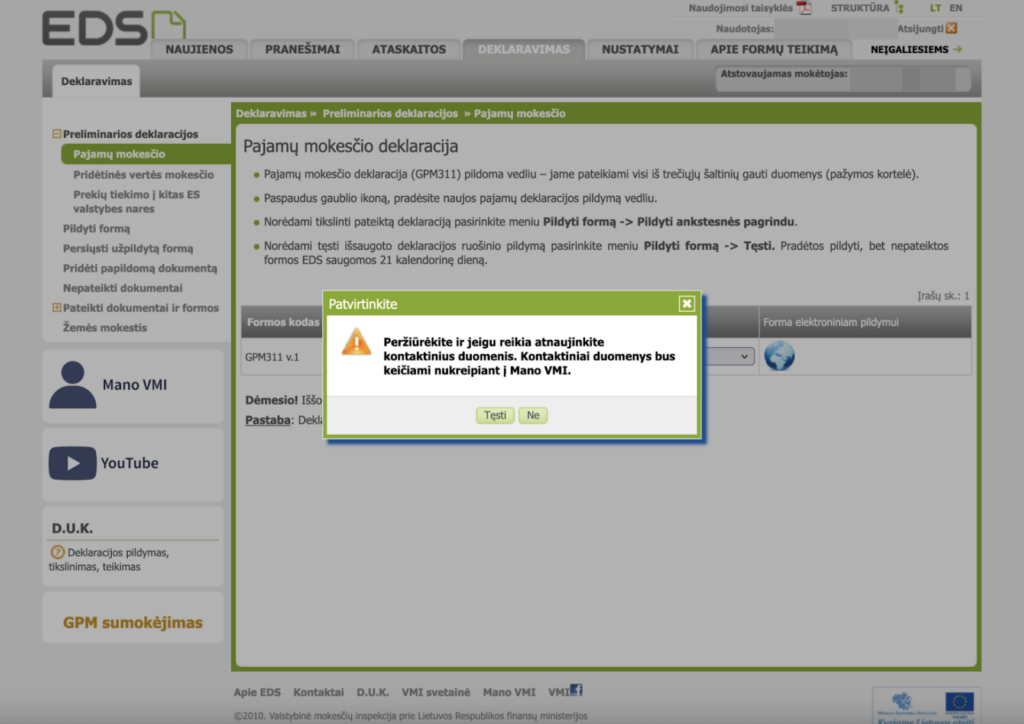Open the GPM sumokėjimas link
The height and width of the screenshot is (724, 1024).
point(132,622)
